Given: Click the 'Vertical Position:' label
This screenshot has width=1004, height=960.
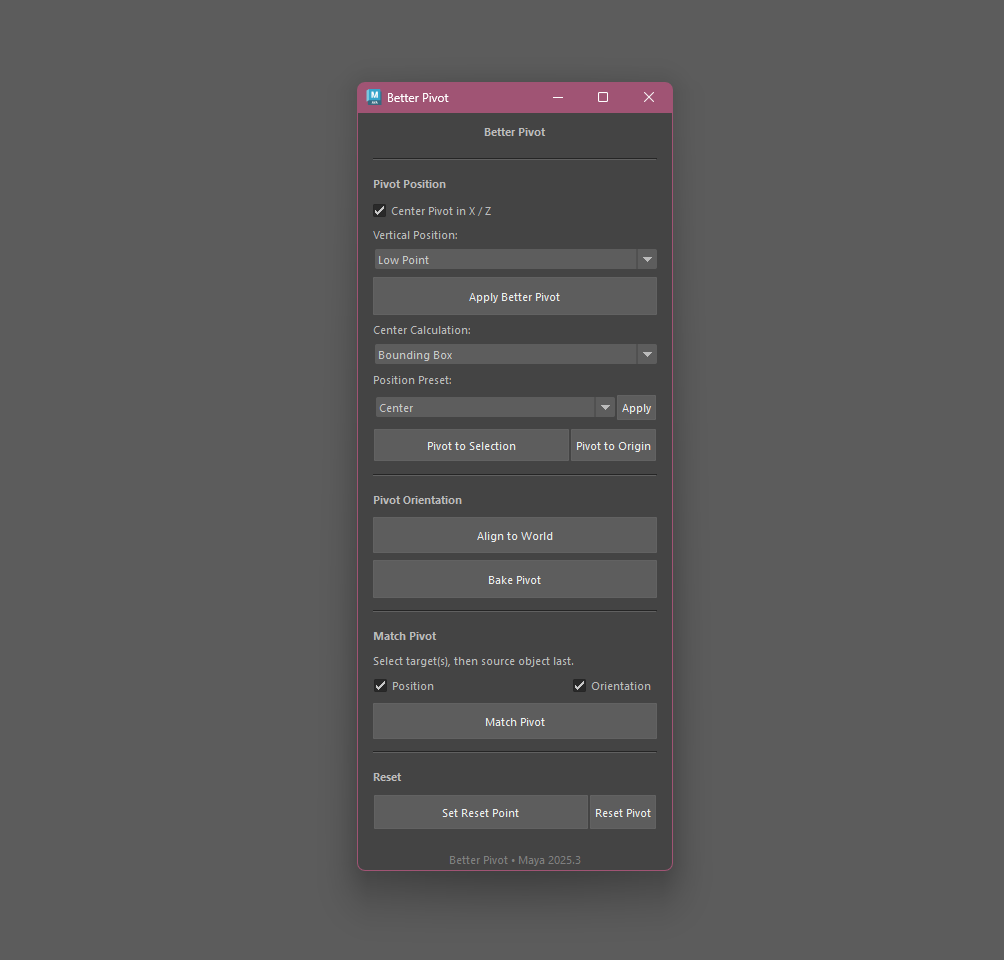Looking at the screenshot, I should (x=416, y=235).
